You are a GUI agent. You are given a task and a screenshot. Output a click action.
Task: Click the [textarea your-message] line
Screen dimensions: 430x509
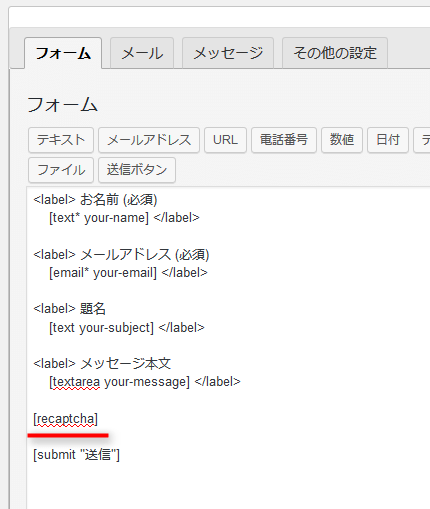click(x=145, y=382)
